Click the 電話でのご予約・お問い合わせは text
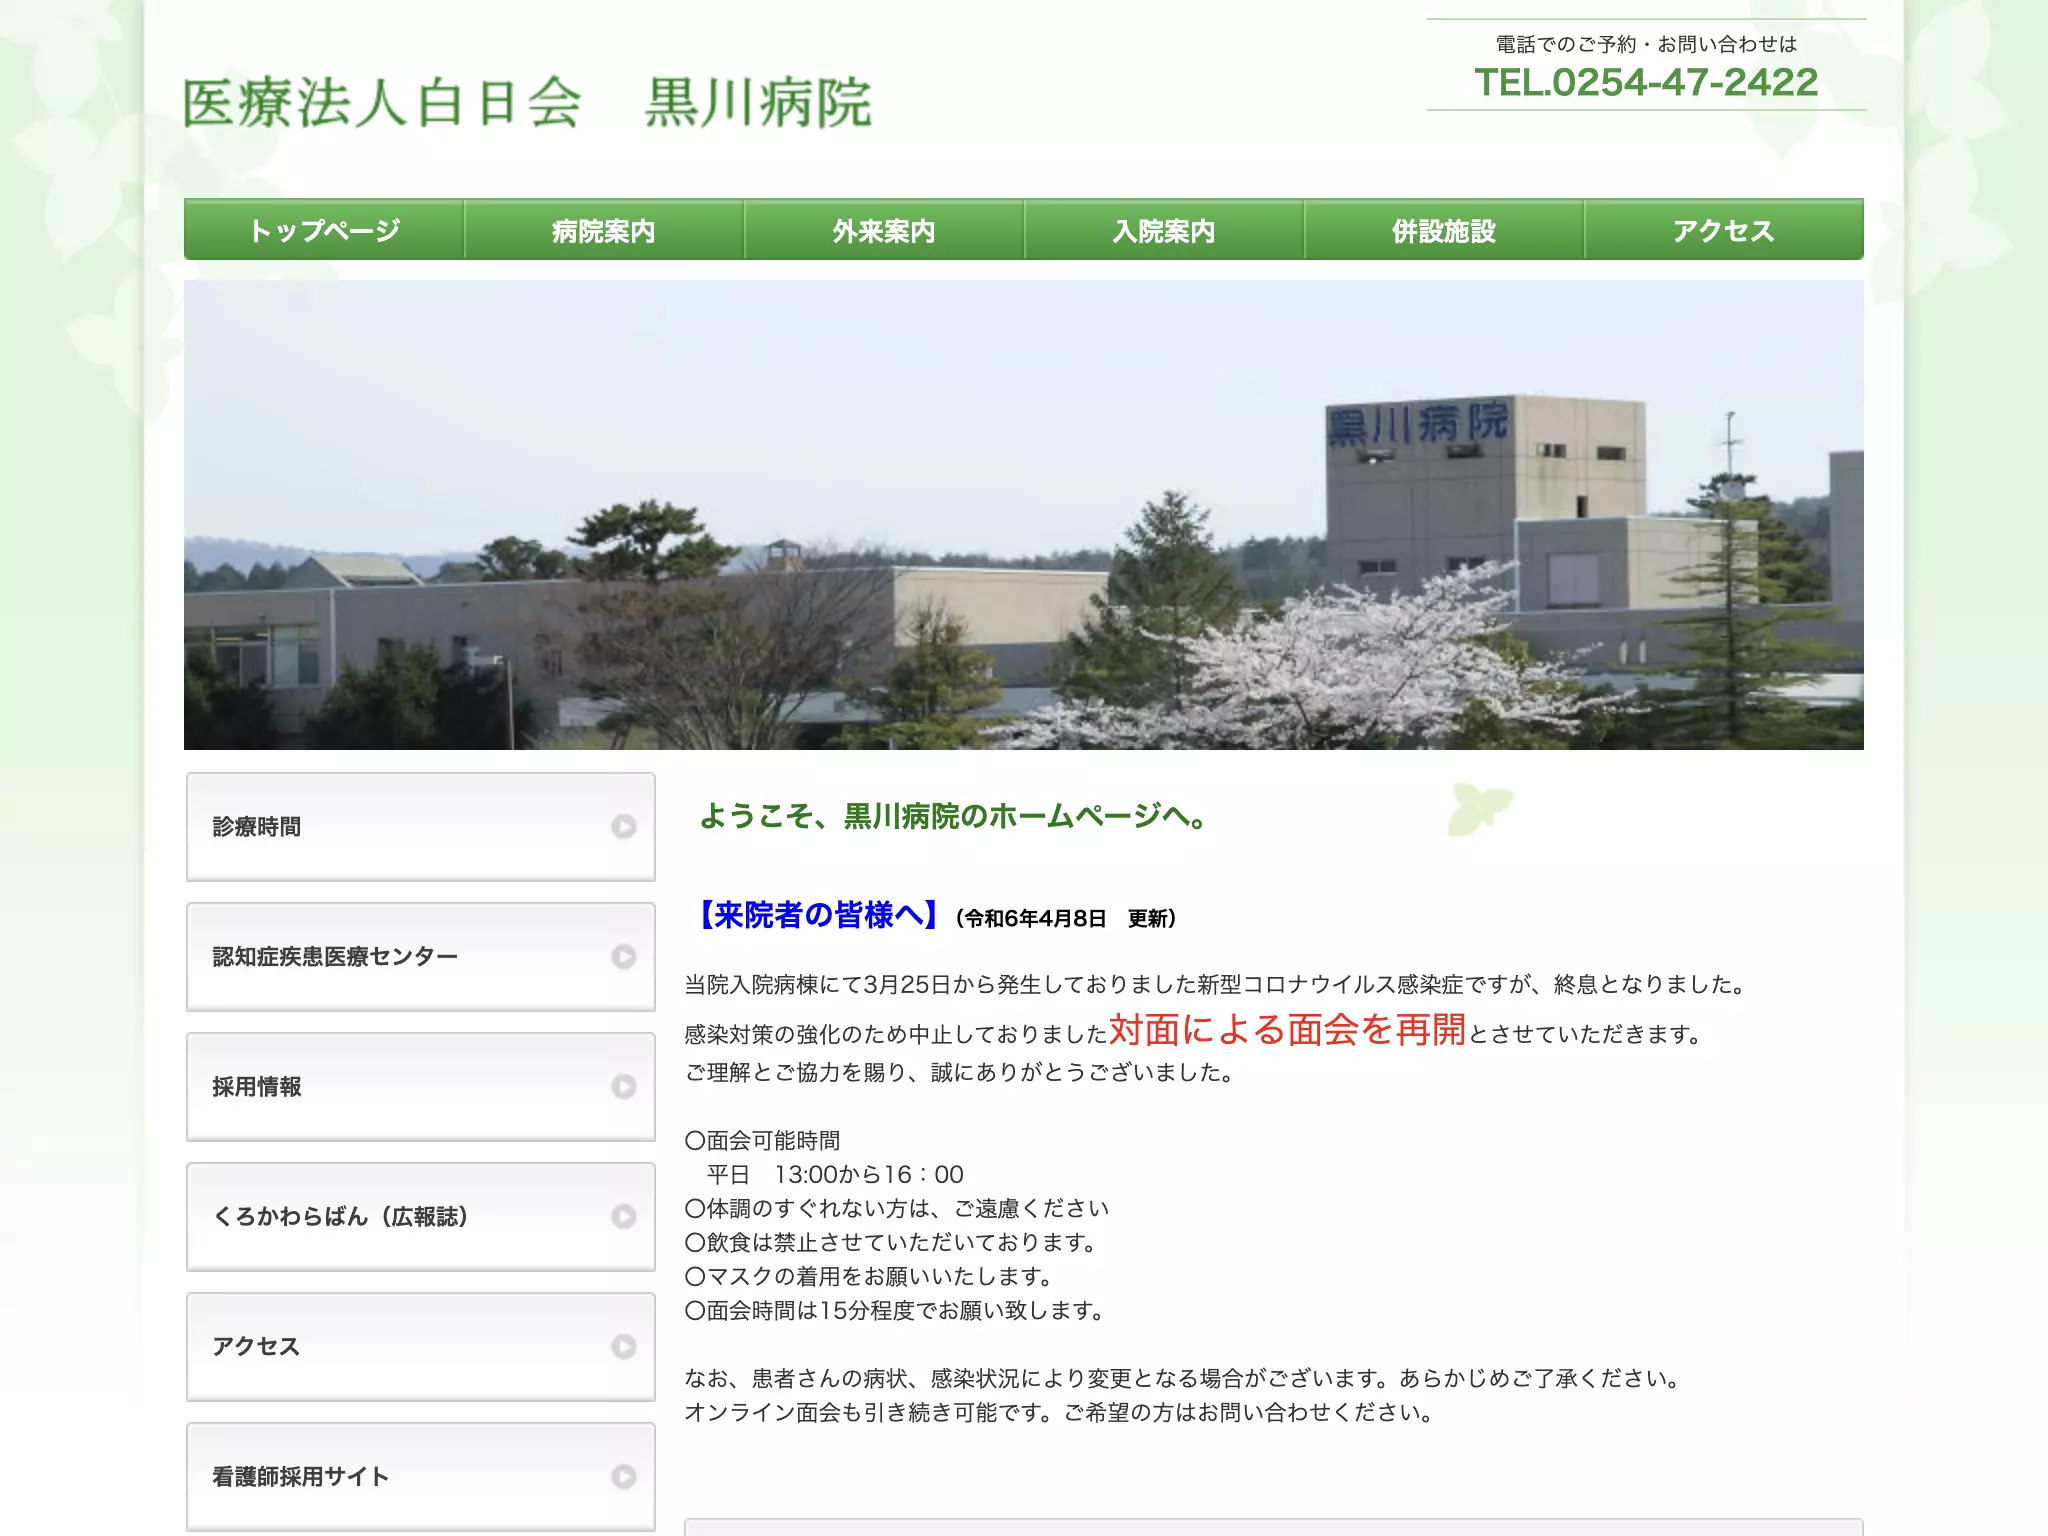Screen dimensions: 2048x1536 (1646, 44)
